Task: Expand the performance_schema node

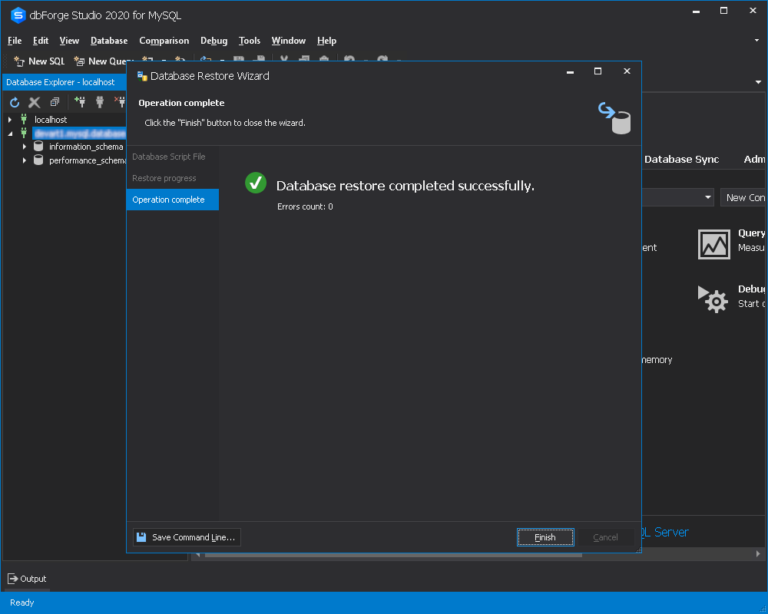Action: 24,160
